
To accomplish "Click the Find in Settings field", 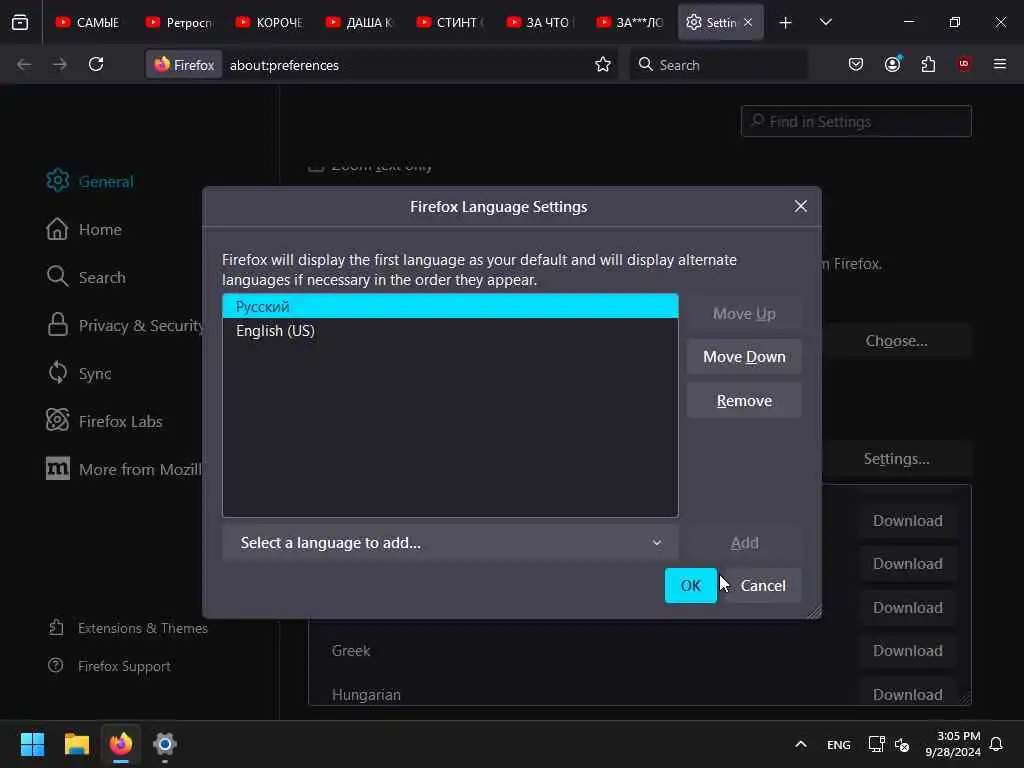I will (856, 121).
